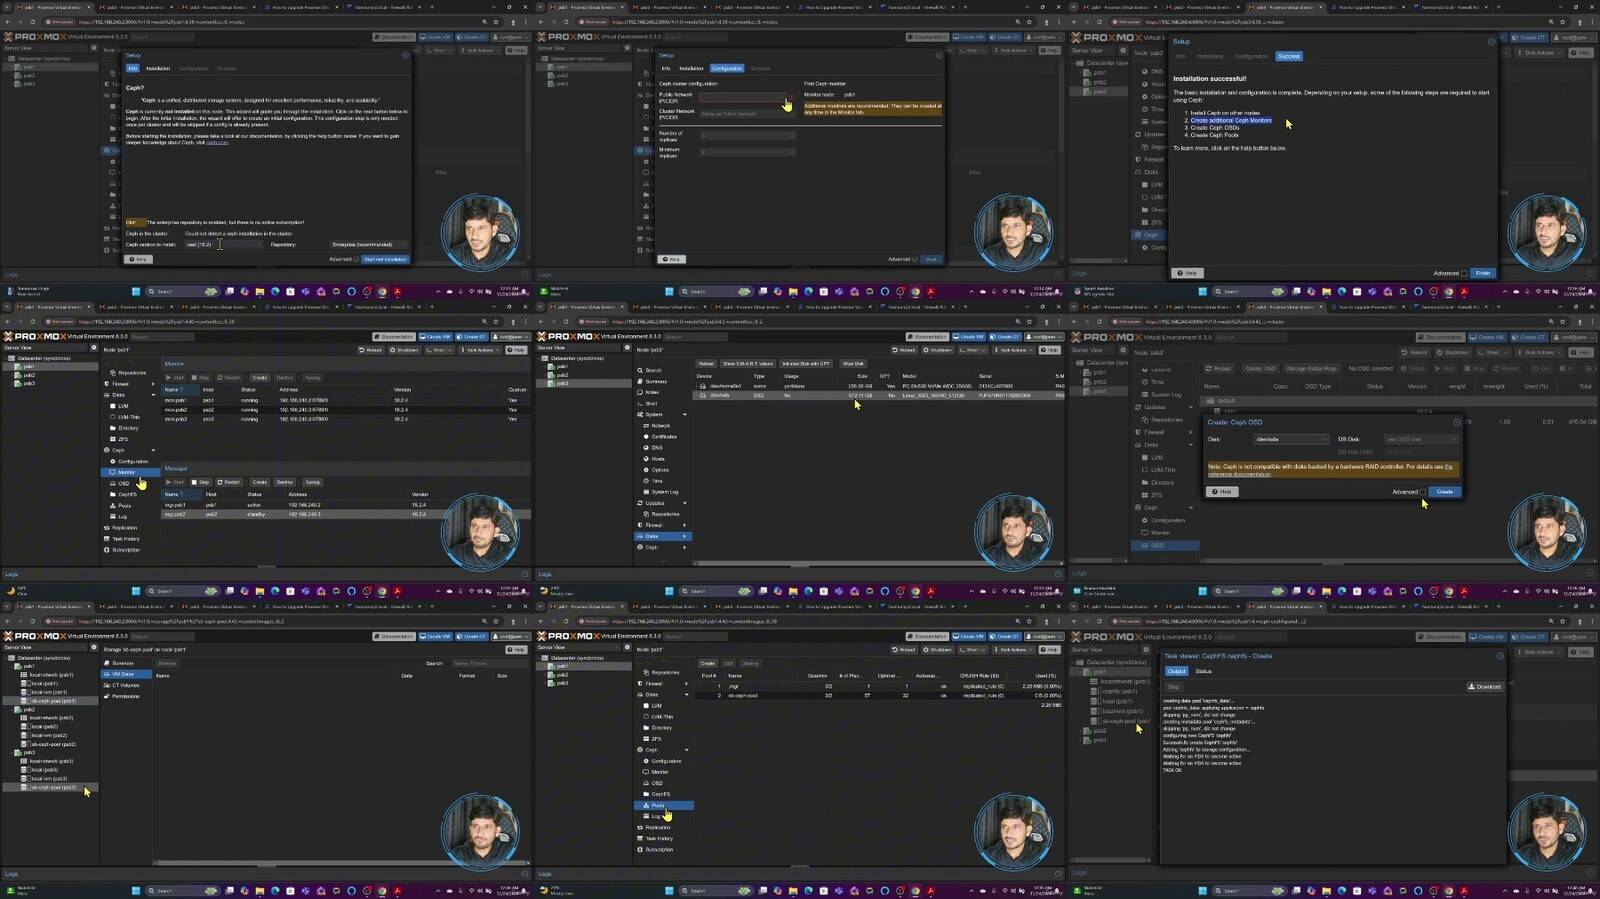
Task: Open Task History in the Ceph Monitor window sidebar
Action: point(125,538)
